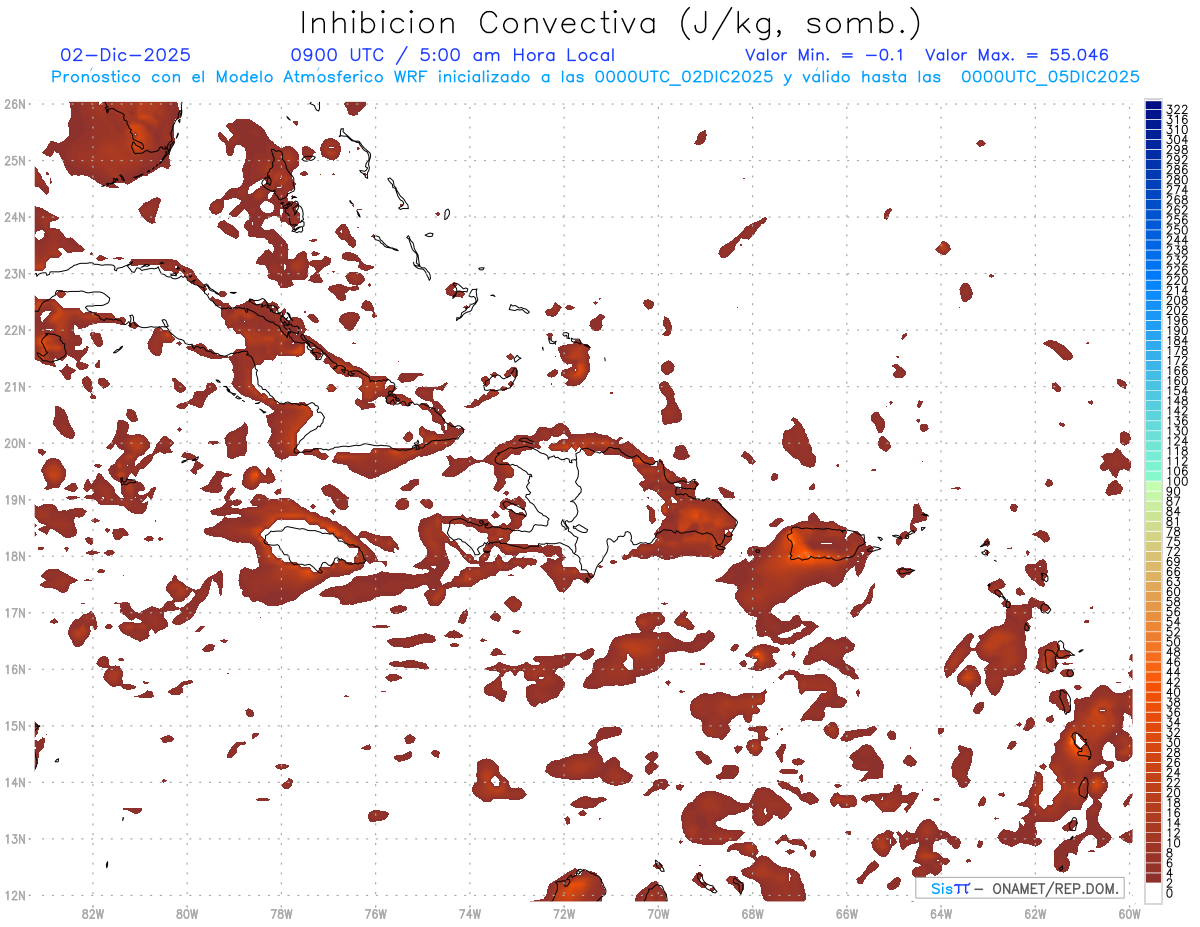Select the "24N" latitude label
The image size is (1200, 927).
pos(15,217)
